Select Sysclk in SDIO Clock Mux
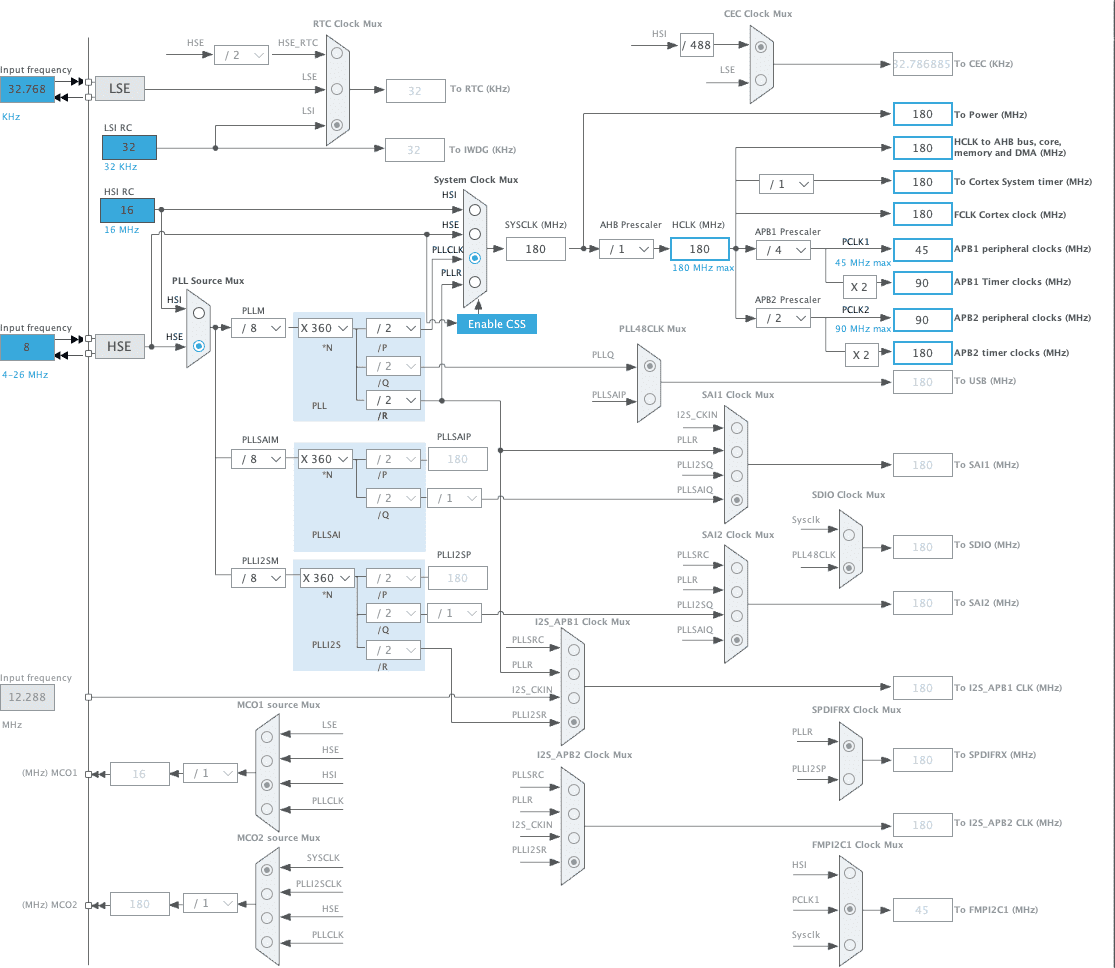The image size is (1115, 968). 849,535
